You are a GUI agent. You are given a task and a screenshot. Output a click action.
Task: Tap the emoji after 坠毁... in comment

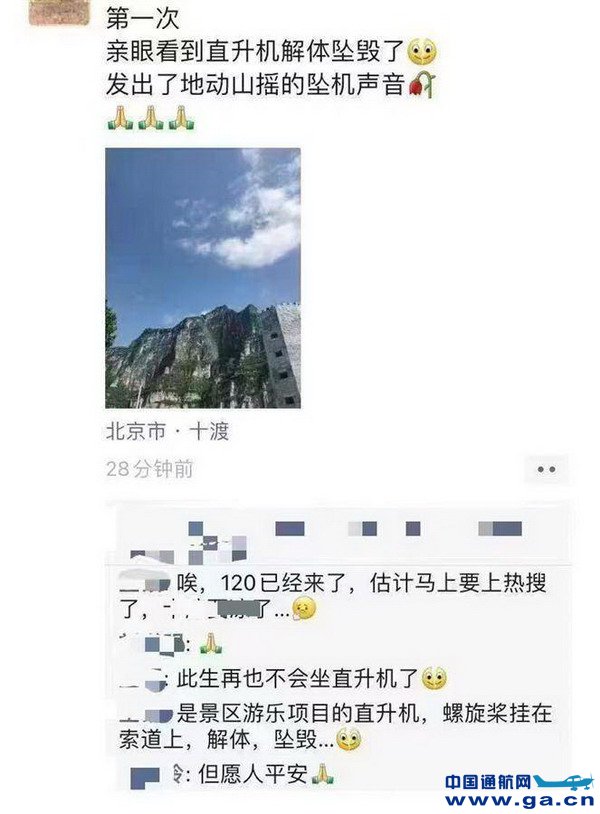pos(349,739)
